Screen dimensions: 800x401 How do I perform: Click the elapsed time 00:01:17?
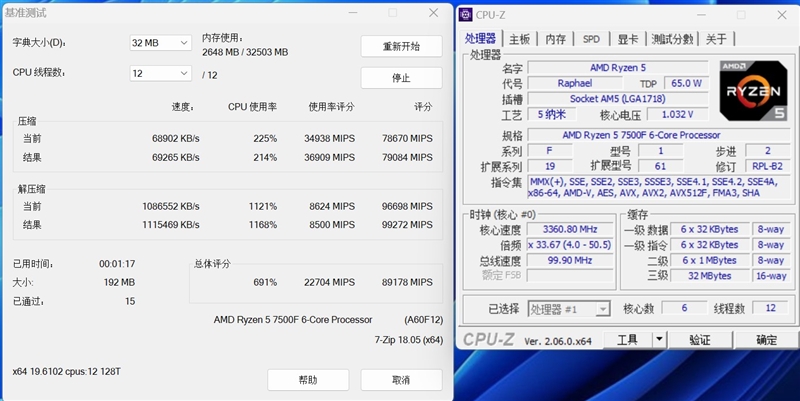pyautogui.click(x=117, y=264)
